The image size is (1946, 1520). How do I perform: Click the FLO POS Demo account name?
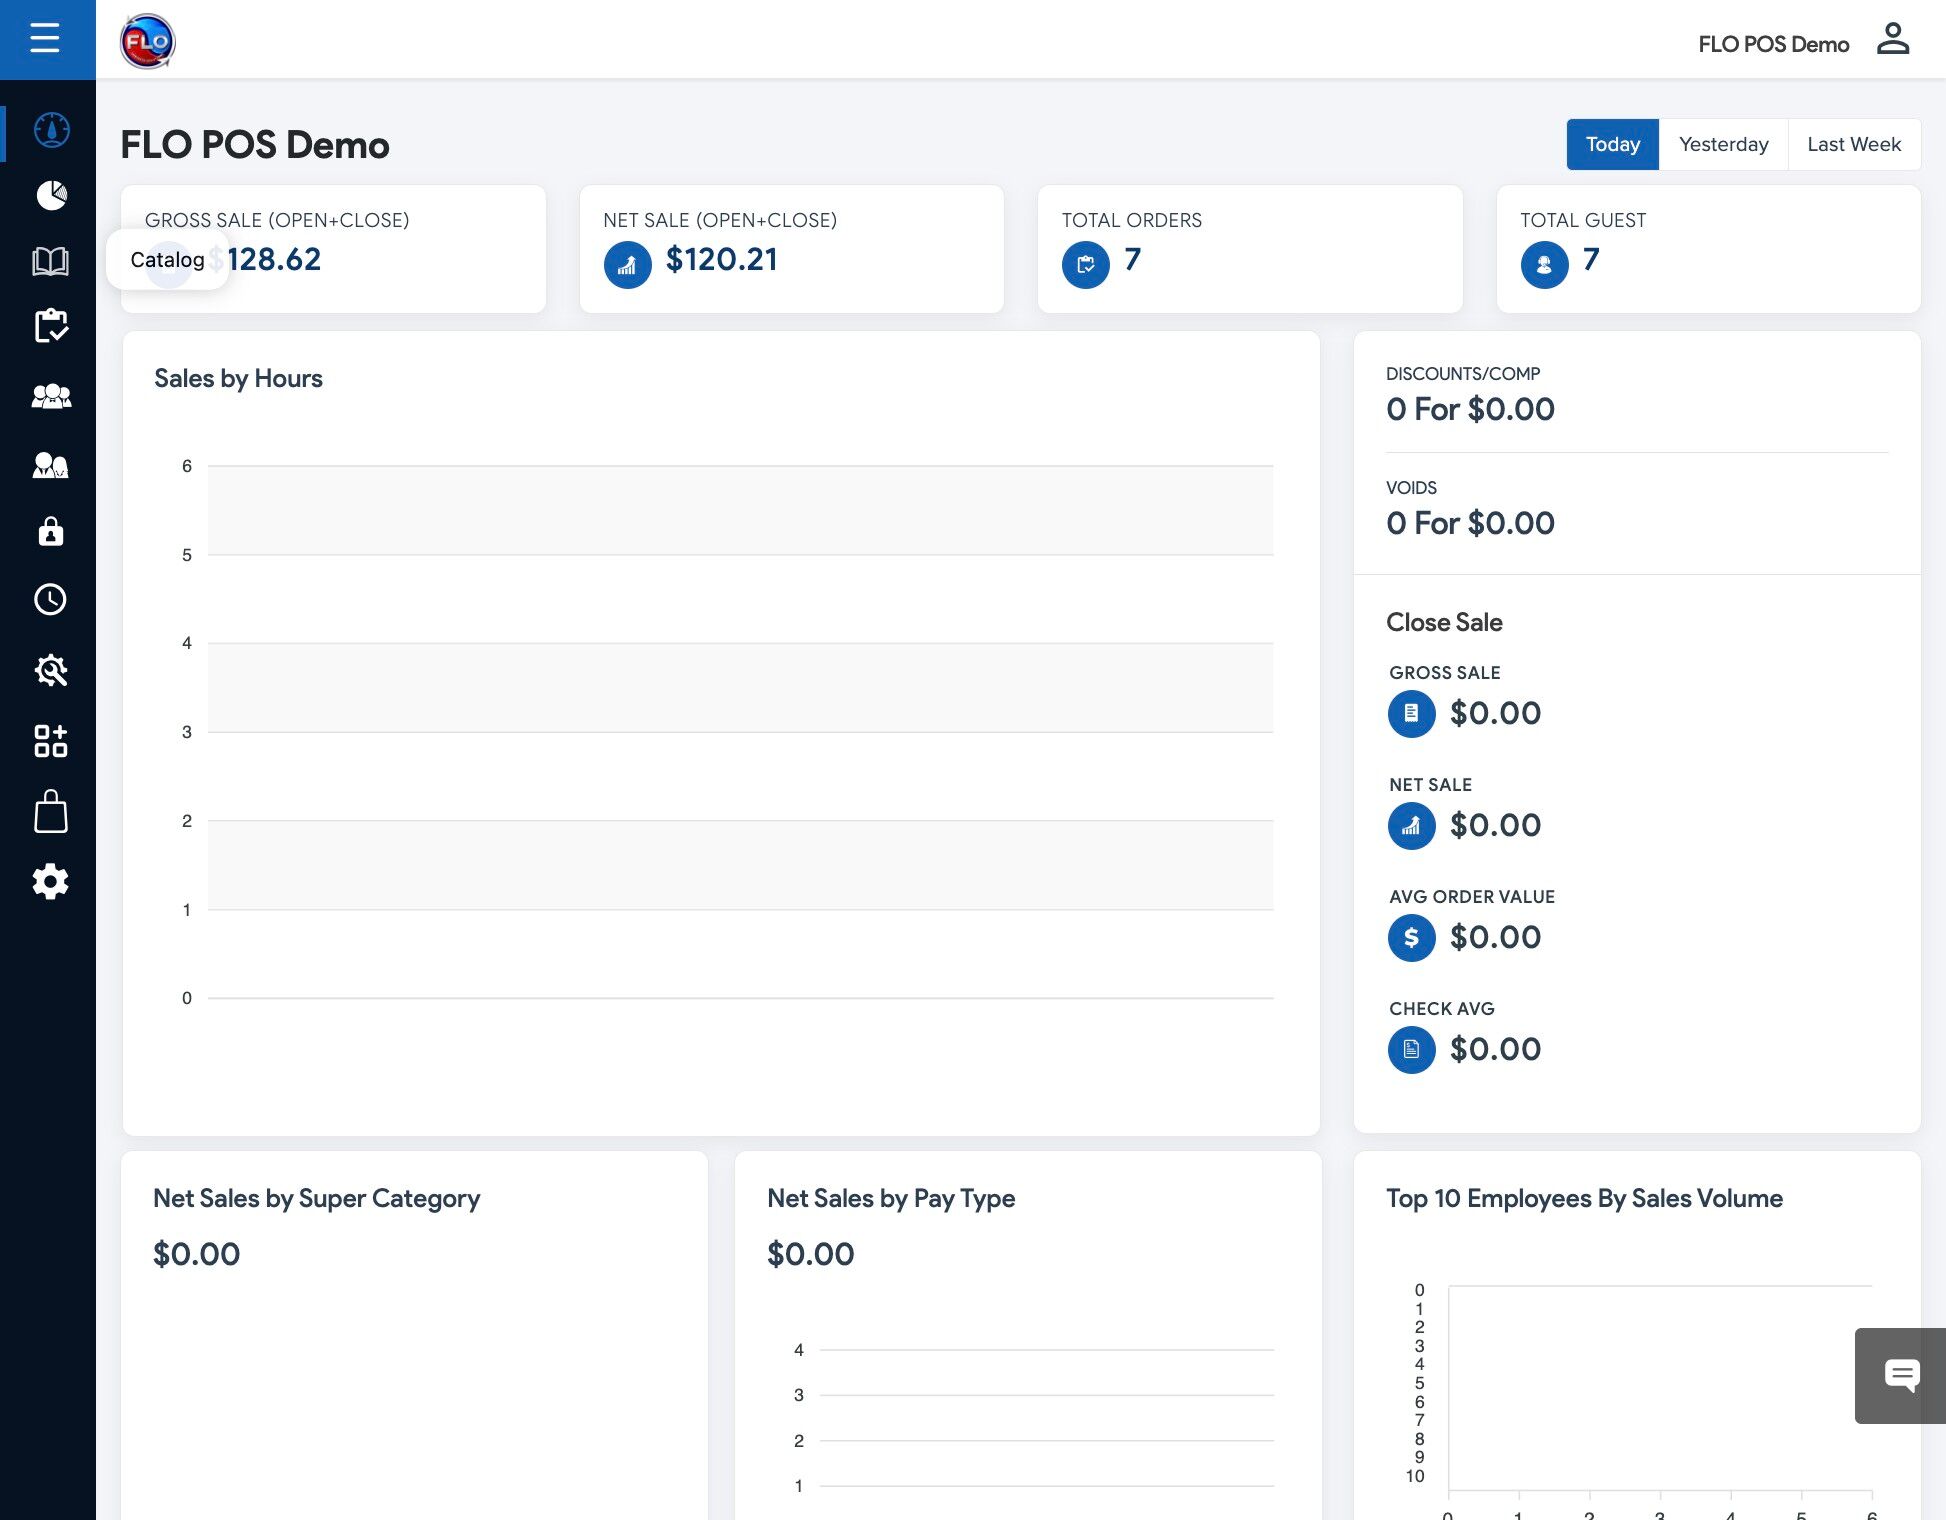(x=1773, y=44)
